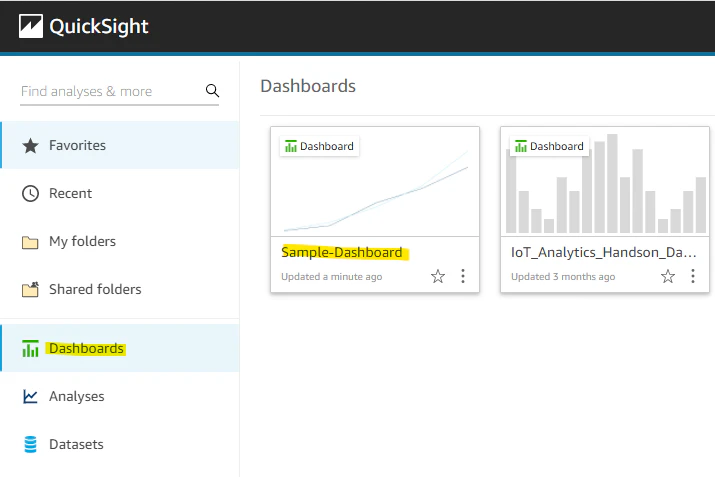The width and height of the screenshot is (715, 477).
Task: Go to Datasets
Action: (x=119, y=444)
